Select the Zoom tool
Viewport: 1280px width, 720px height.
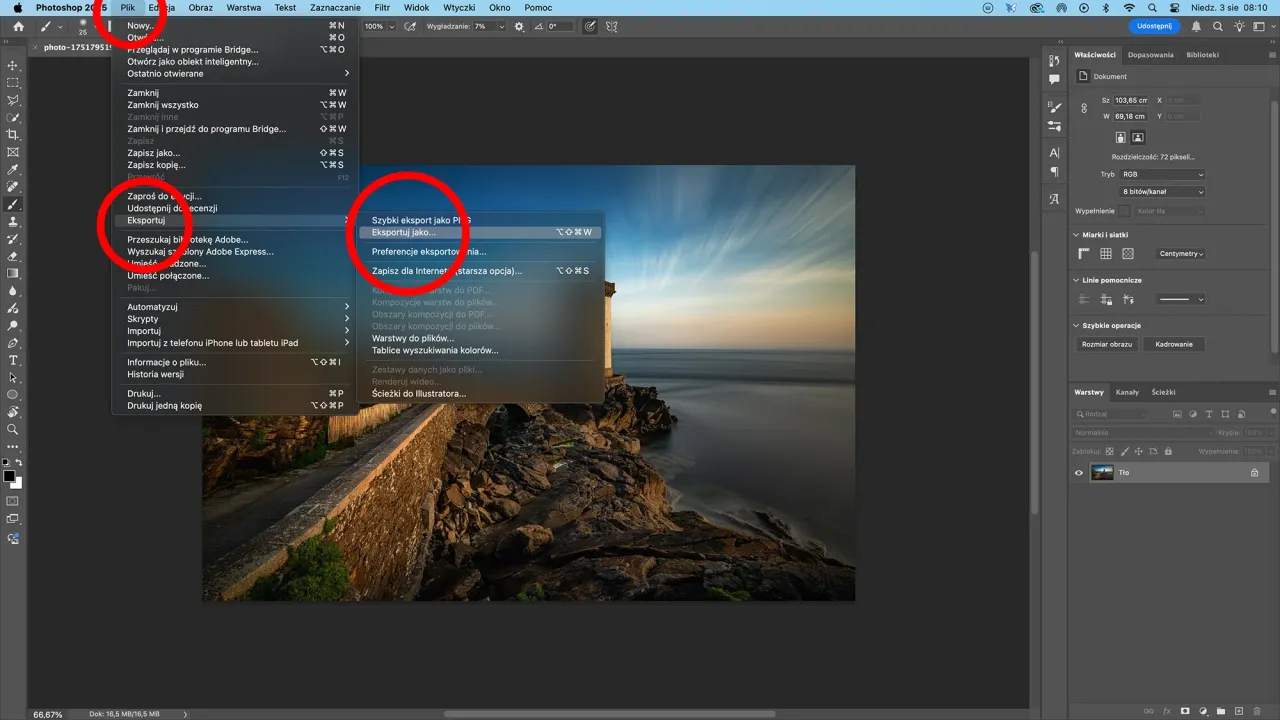tap(13, 430)
